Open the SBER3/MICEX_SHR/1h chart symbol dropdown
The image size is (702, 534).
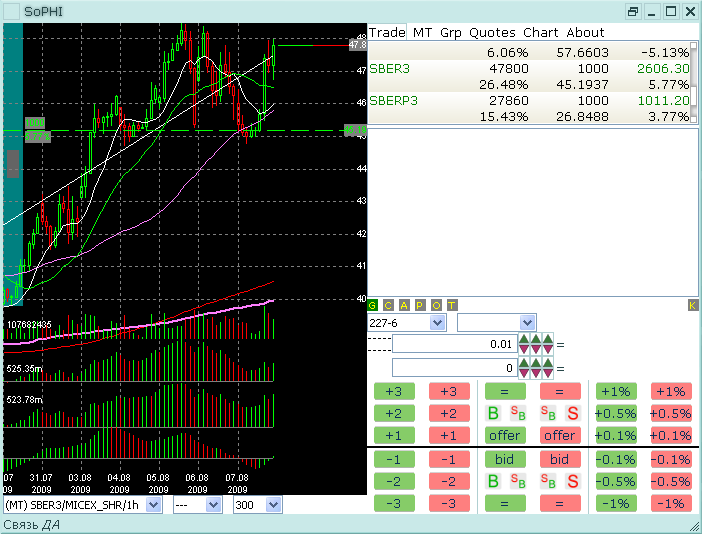153,505
